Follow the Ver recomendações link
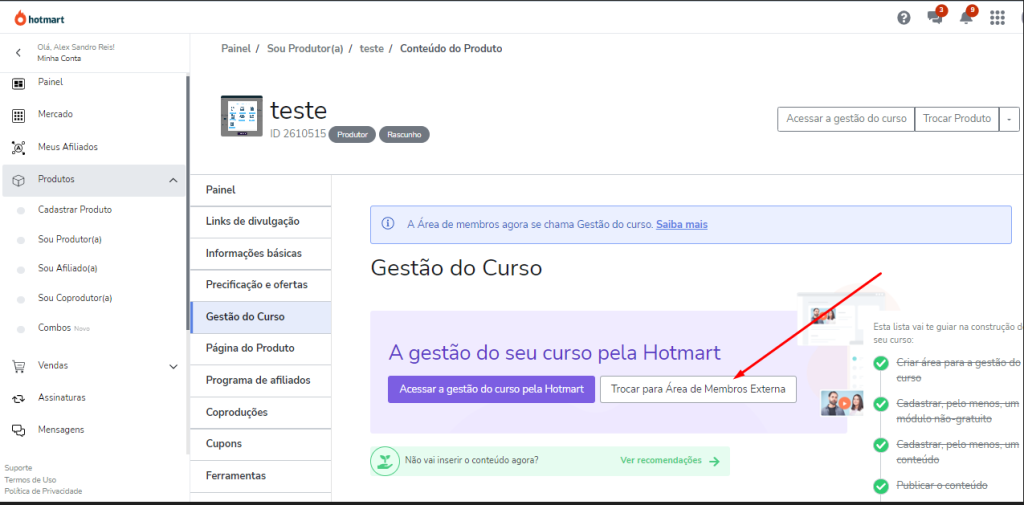The width and height of the screenshot is (1024, 505). (661, 461)
